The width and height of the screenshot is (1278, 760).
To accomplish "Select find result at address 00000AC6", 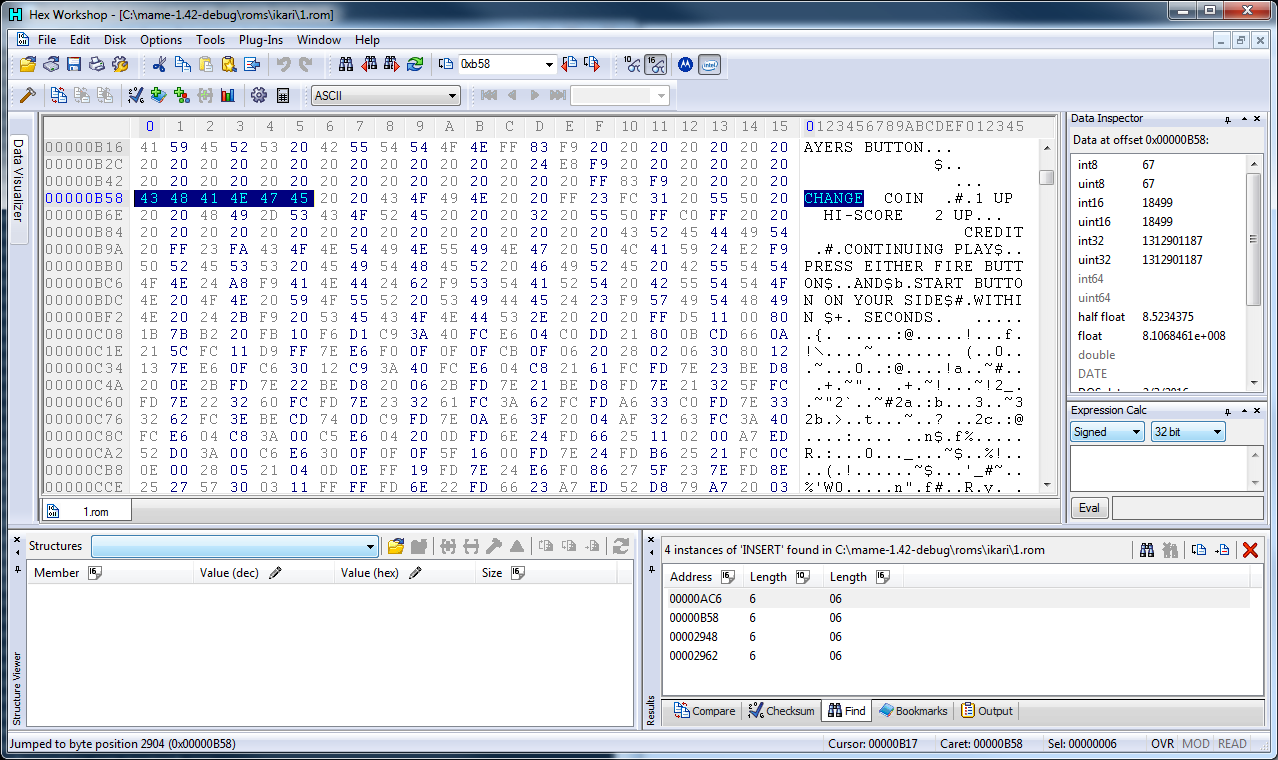I will [956, 599].
